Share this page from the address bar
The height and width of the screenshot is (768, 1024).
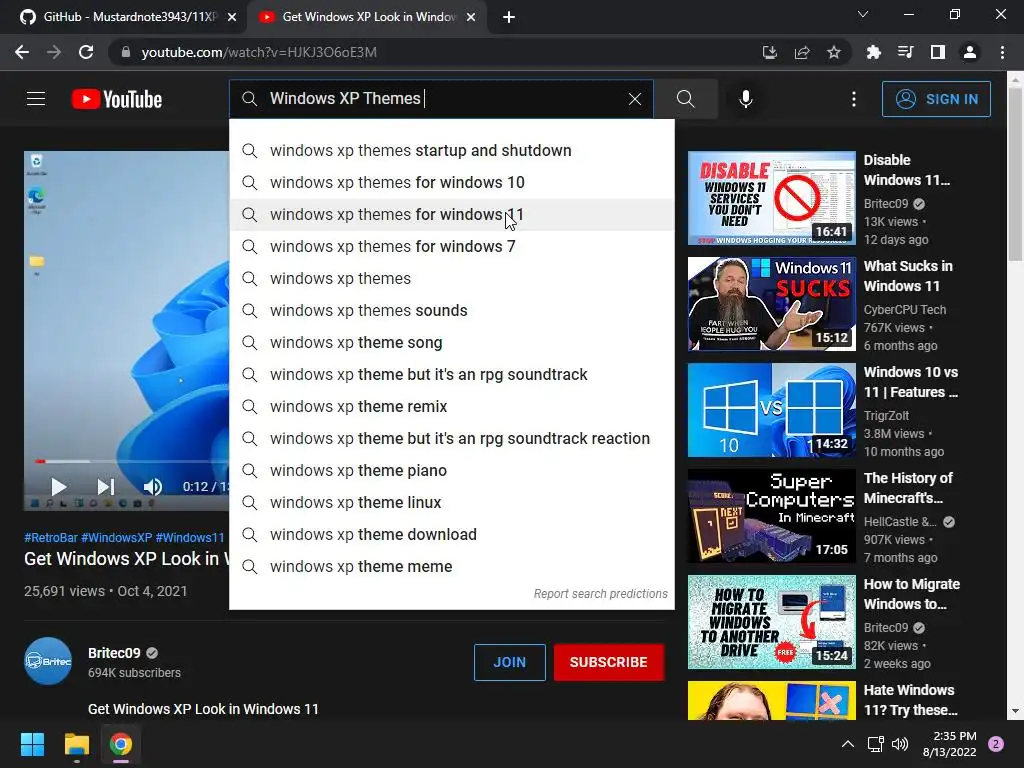coord(801,52)
